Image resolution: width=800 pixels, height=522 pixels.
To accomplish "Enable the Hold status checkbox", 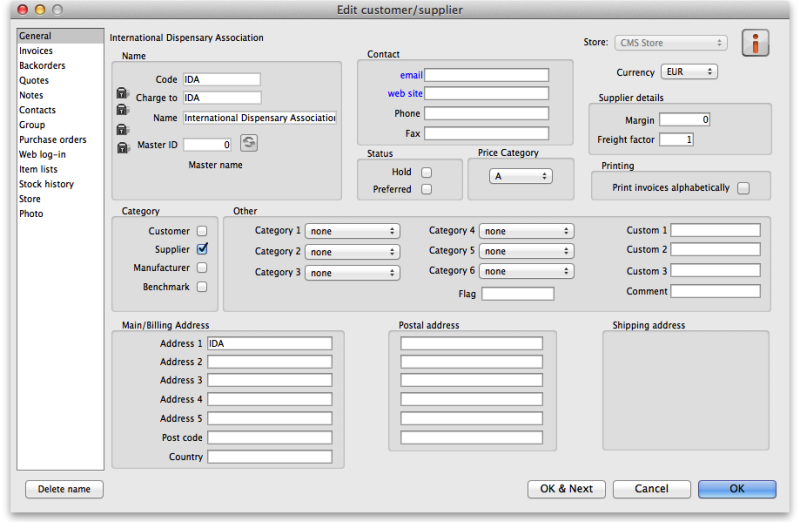I will point(427,172).
